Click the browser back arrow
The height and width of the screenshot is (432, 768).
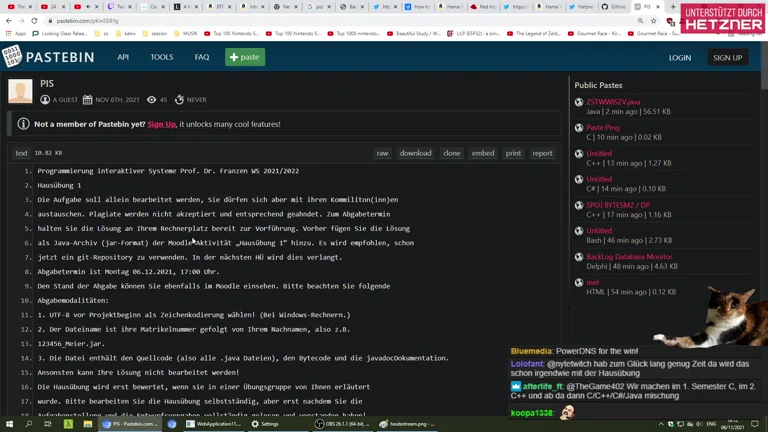(x=9, y=21)
